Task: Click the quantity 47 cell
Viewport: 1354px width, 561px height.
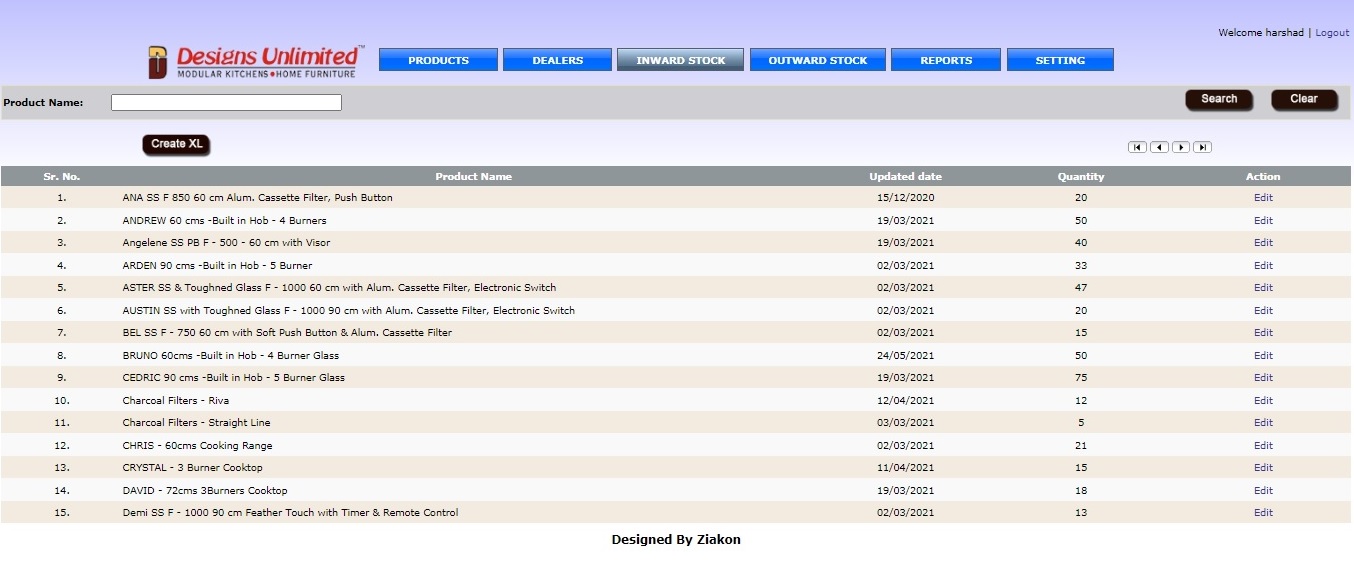Action: (x=1081, y=288)
